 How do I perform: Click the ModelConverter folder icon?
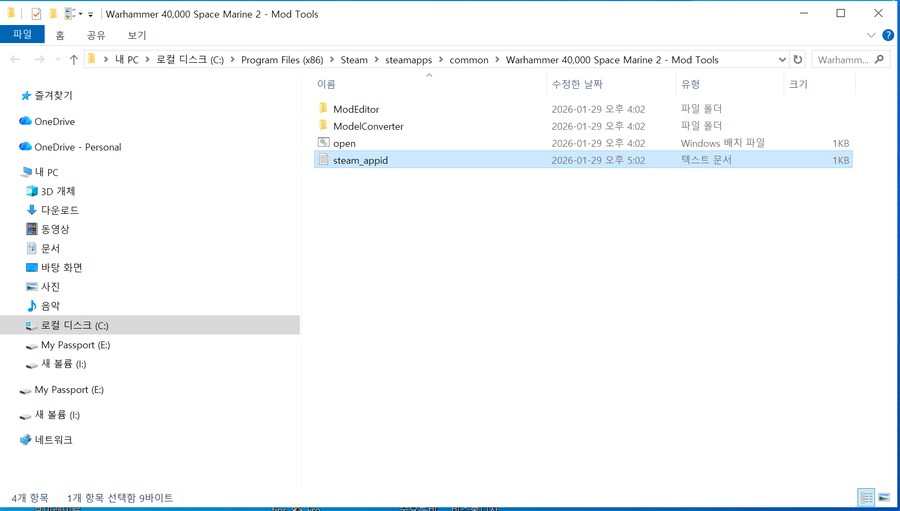[323, 126]
